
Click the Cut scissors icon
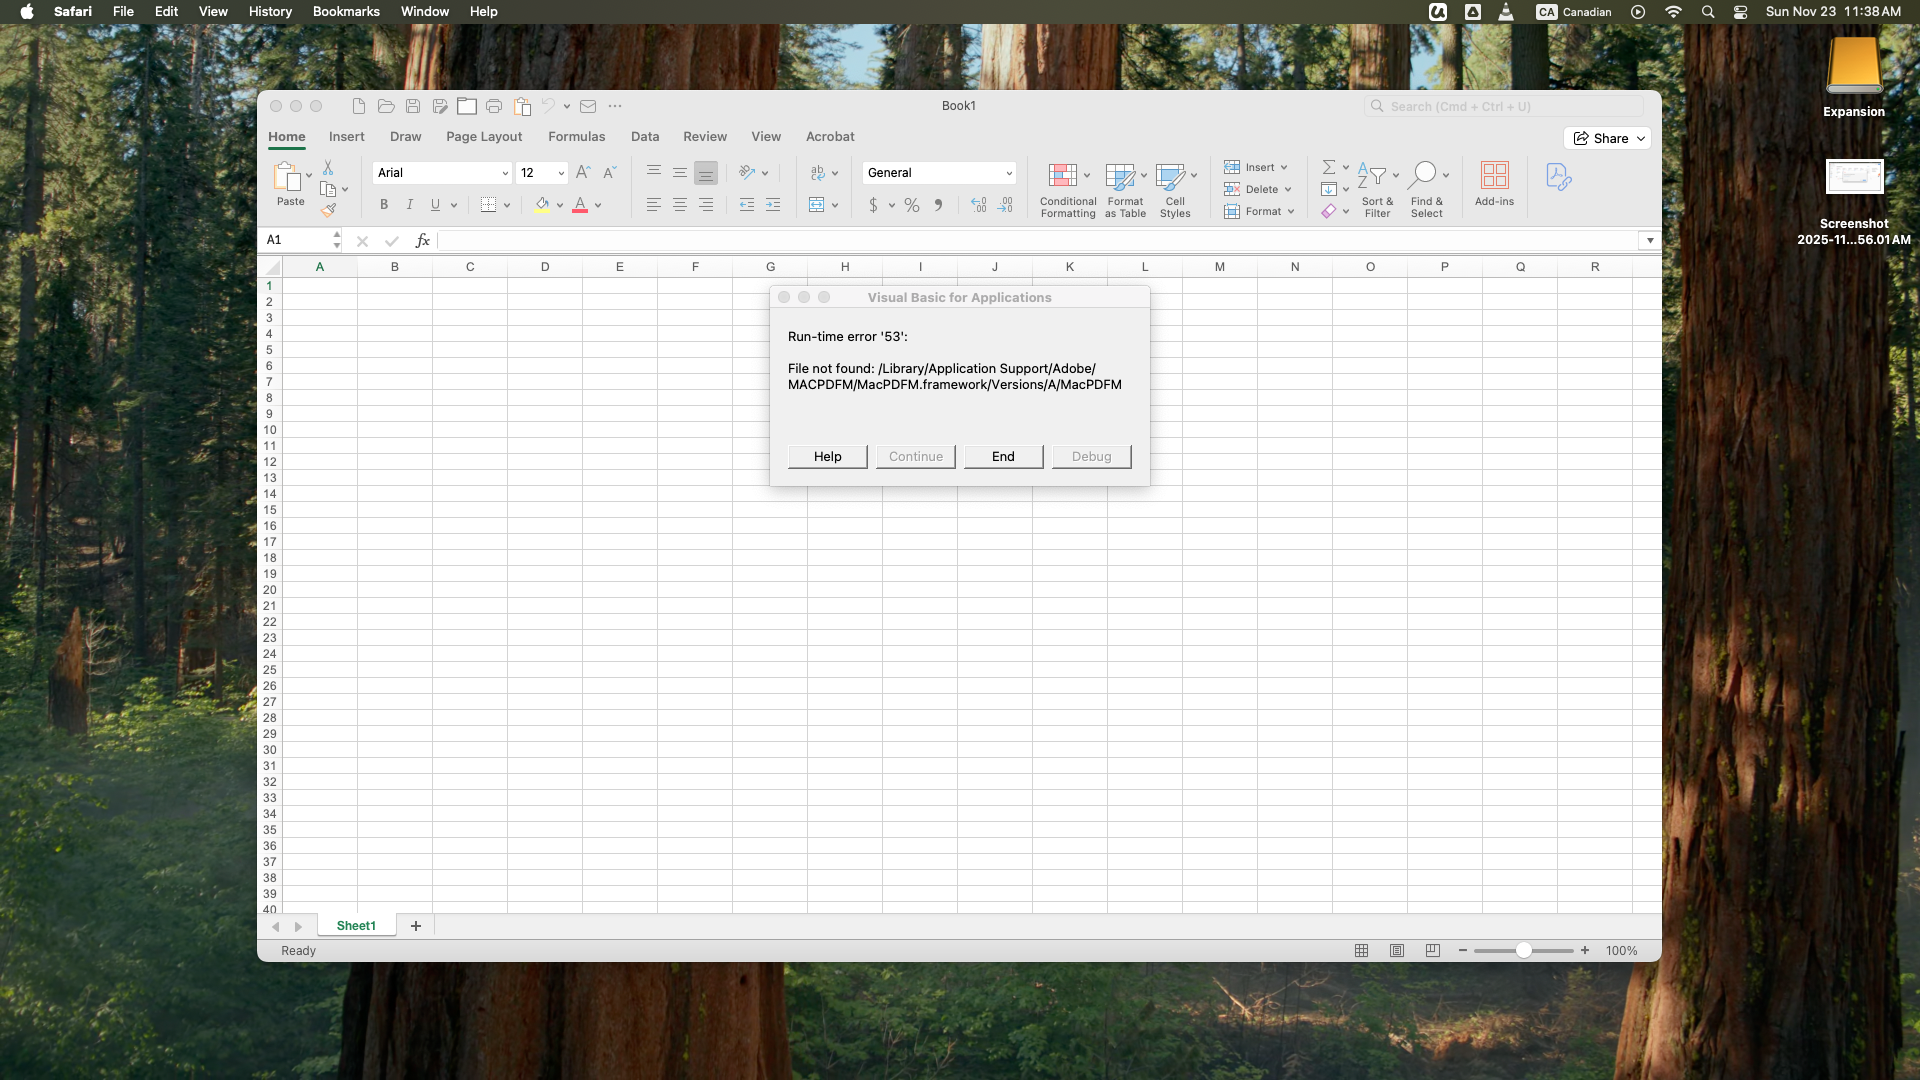click(x=328, y=168)
